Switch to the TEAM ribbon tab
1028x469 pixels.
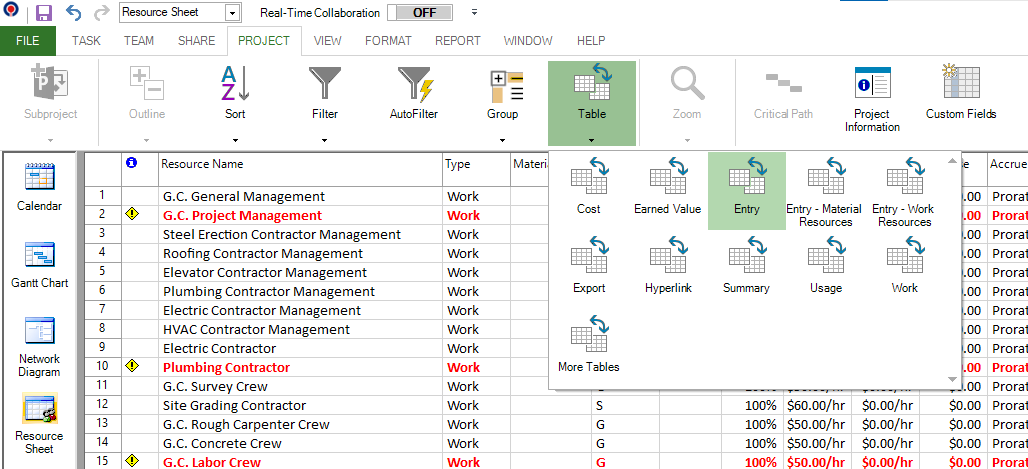(139, 41)
